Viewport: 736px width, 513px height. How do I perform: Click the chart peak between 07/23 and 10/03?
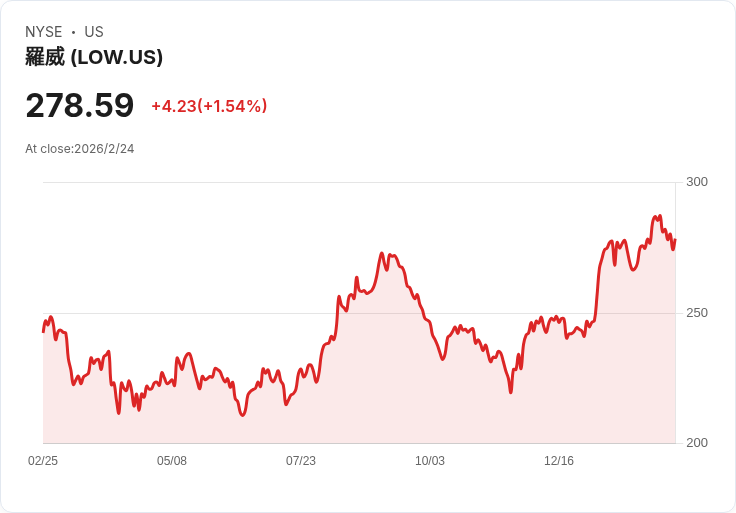click(382, 254)
